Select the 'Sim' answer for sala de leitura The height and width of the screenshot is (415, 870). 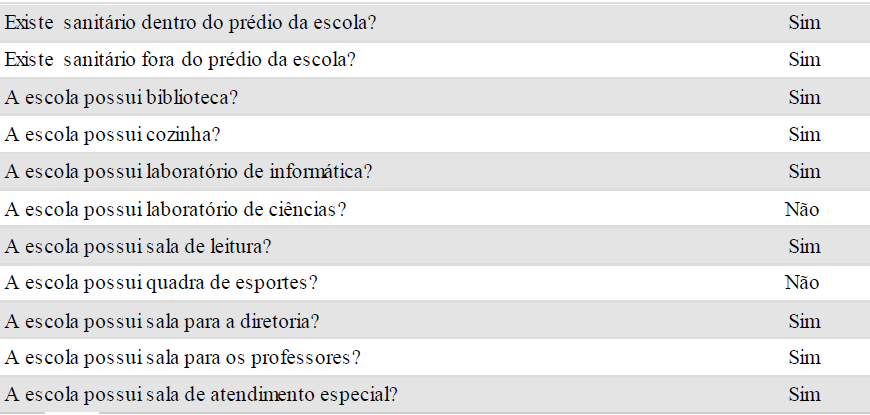[804, 246]
